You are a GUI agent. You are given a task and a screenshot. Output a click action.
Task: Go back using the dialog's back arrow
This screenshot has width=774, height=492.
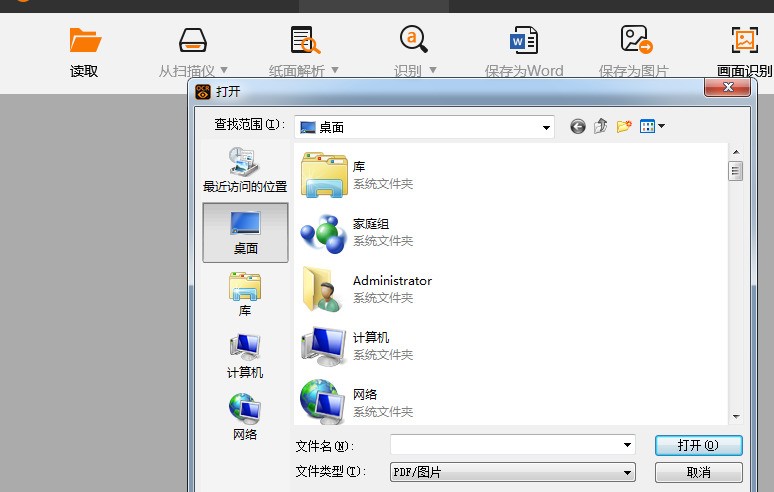(x=578, y=127)
